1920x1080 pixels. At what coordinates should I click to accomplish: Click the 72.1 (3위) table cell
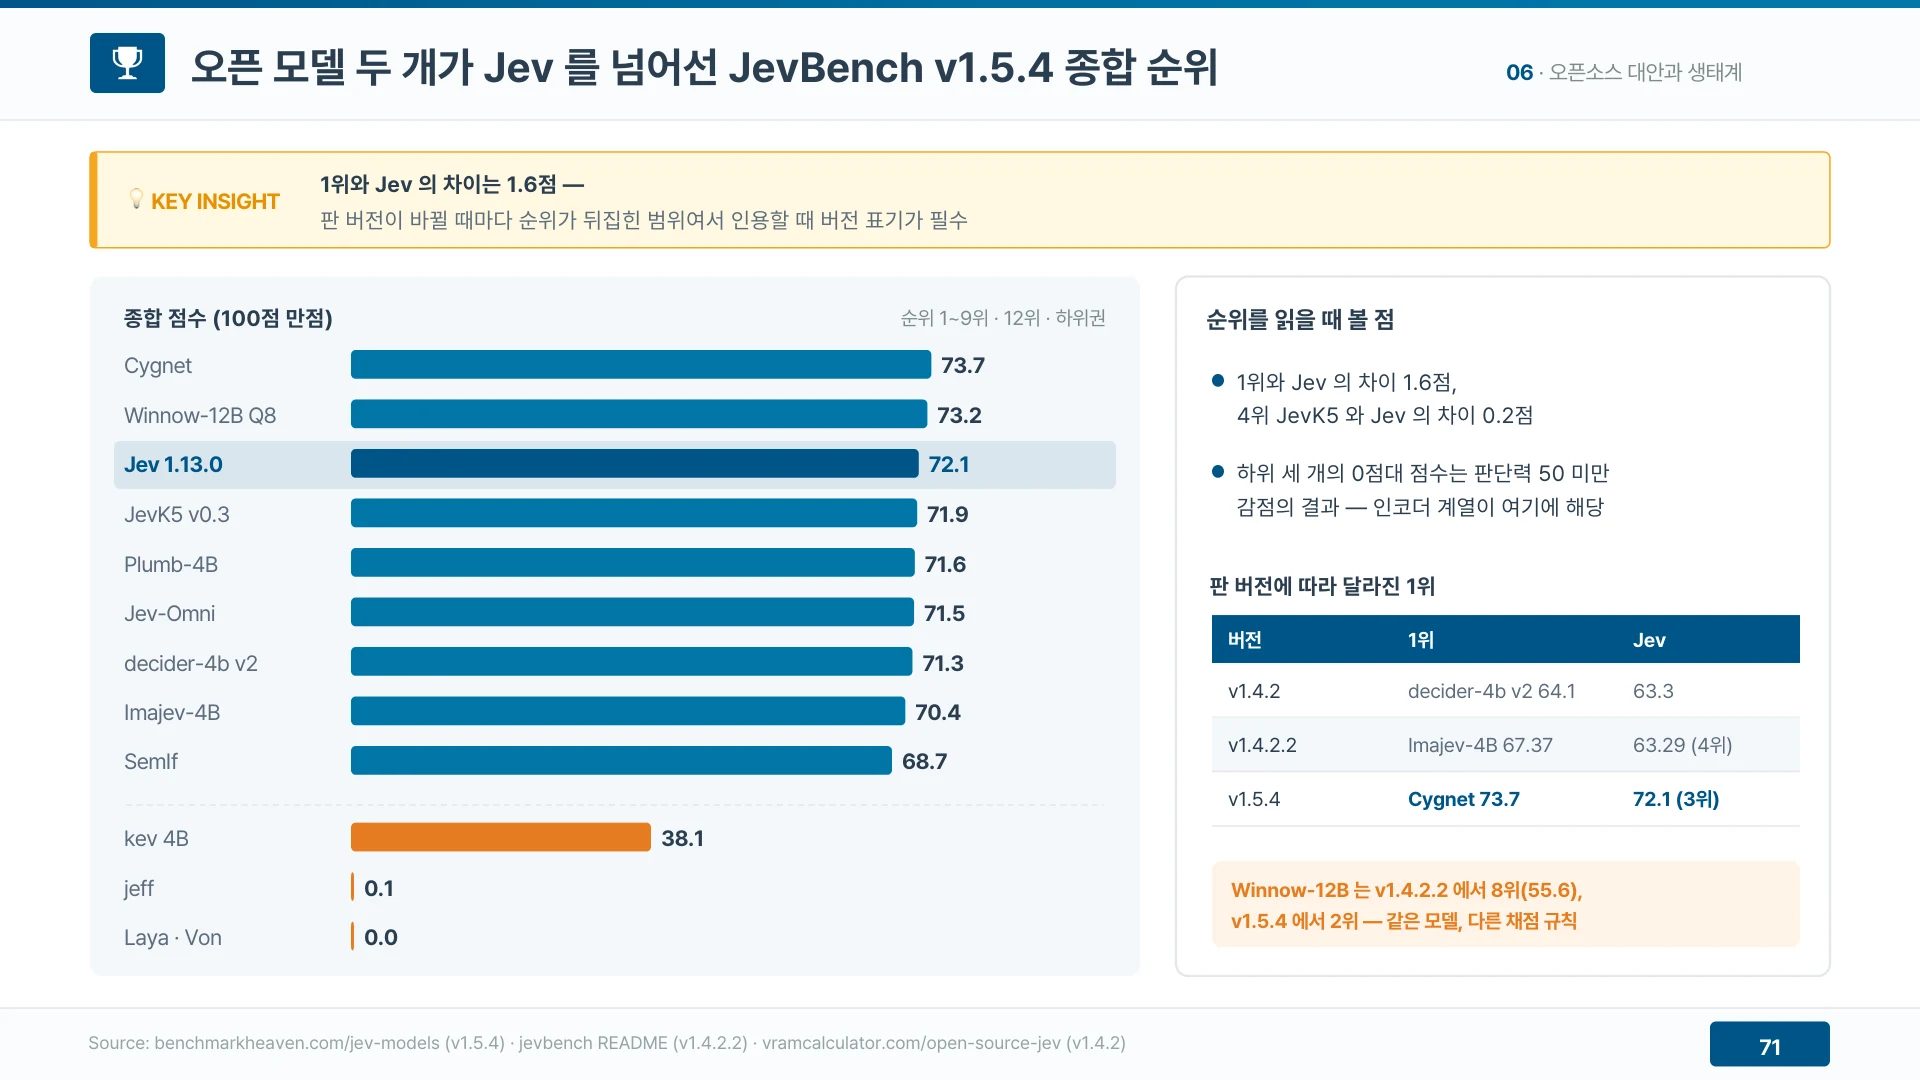[x=1676, y=799]
